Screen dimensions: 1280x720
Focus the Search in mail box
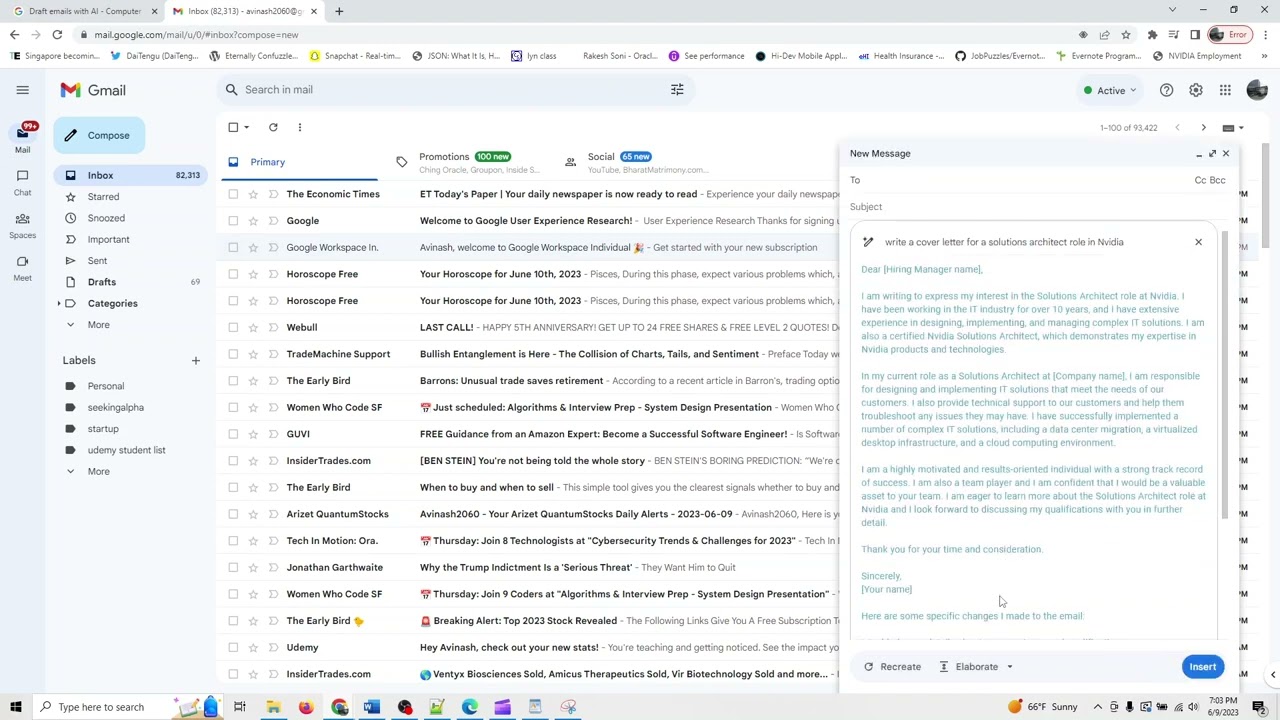click(x=455, y=90)
